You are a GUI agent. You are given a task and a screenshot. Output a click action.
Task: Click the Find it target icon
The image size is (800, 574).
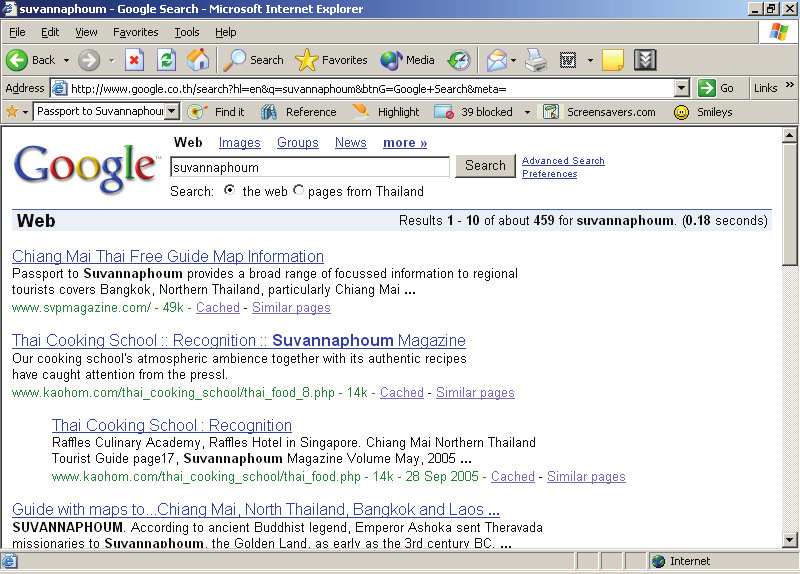(196, 112)
